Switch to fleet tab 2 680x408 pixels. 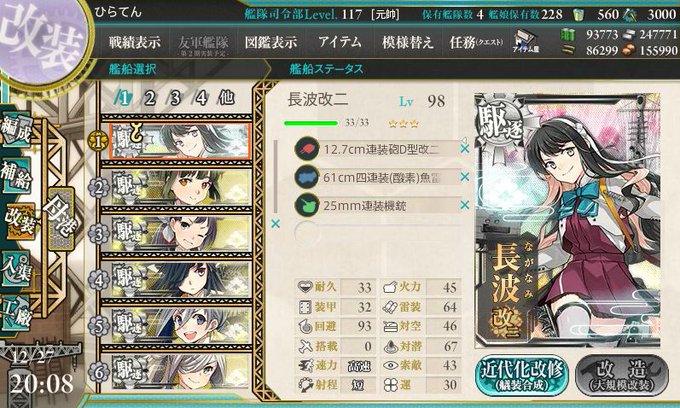tap(150, 99)
